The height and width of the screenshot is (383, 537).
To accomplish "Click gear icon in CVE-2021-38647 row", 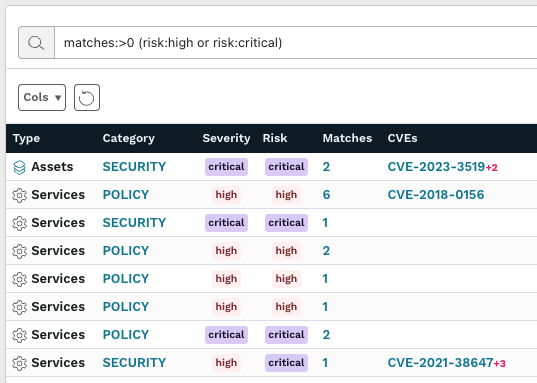I will 19,363.
